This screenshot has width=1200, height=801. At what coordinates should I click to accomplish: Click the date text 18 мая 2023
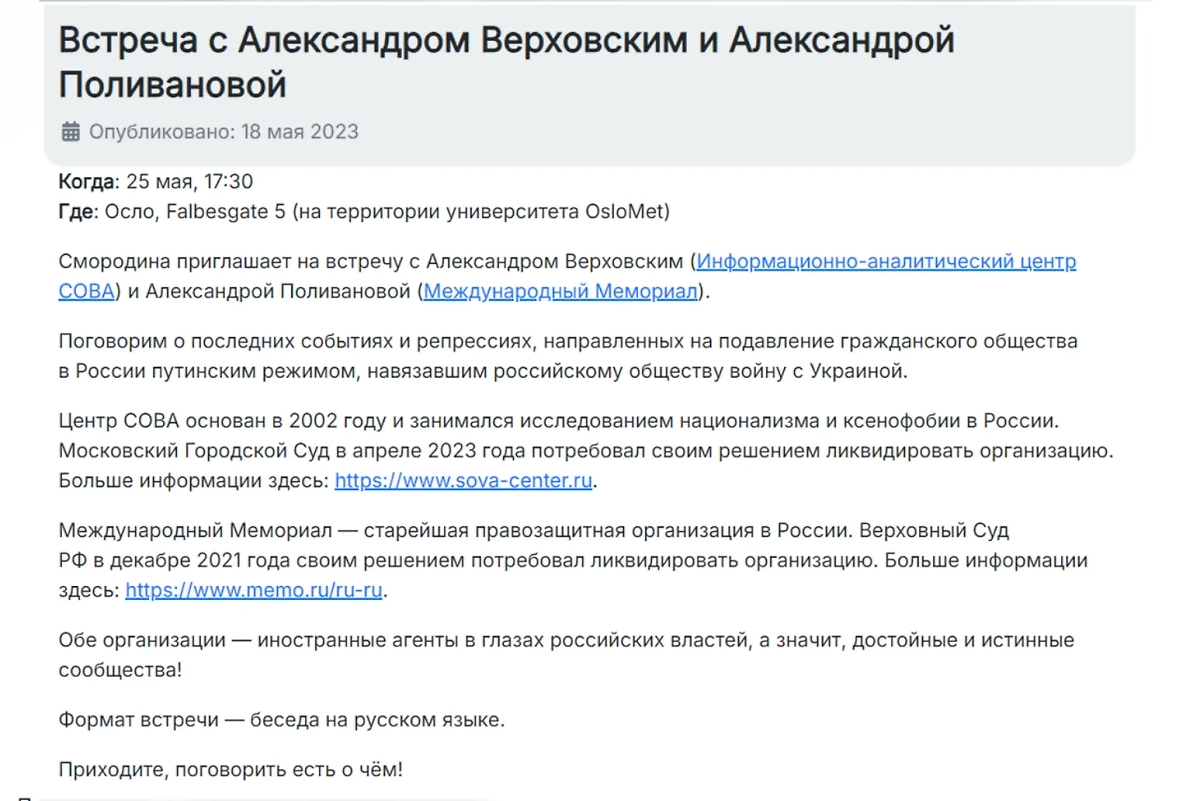[299, 132]
